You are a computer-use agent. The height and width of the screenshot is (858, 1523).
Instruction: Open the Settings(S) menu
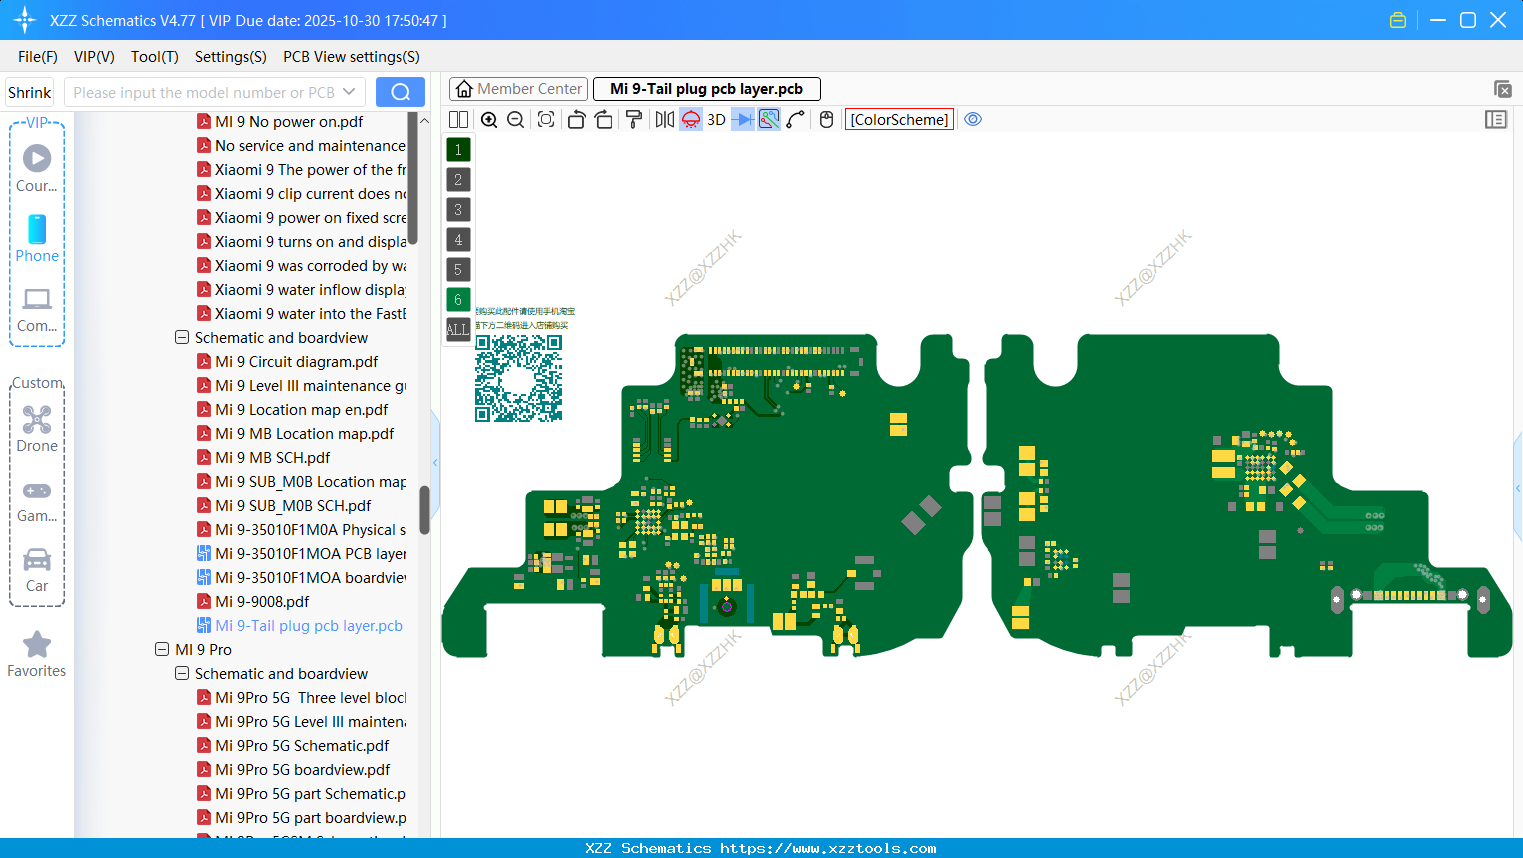(230, 57)
